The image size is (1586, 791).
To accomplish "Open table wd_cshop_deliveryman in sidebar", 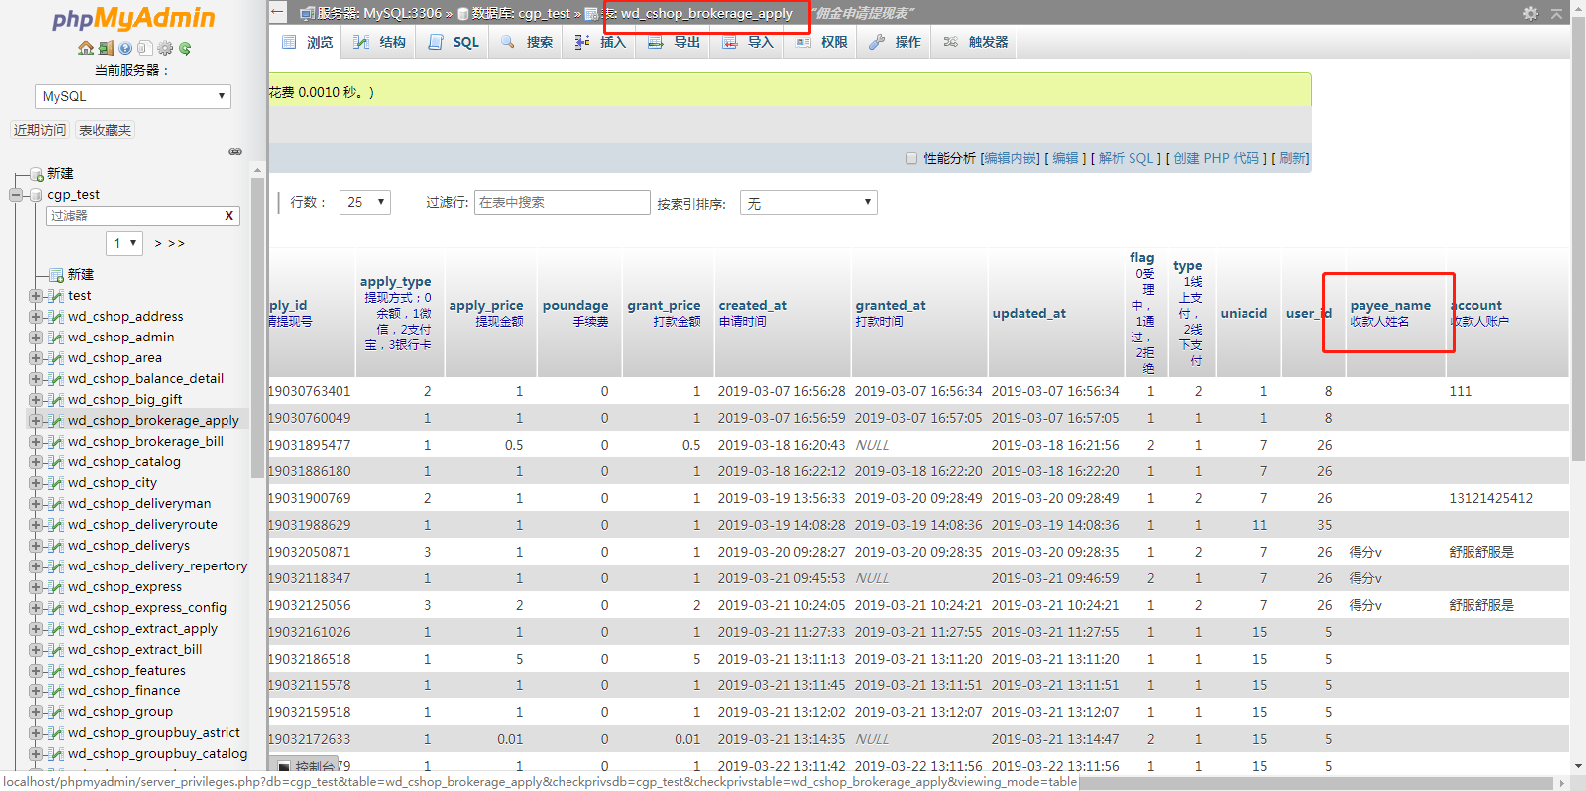I will point(139,503).
